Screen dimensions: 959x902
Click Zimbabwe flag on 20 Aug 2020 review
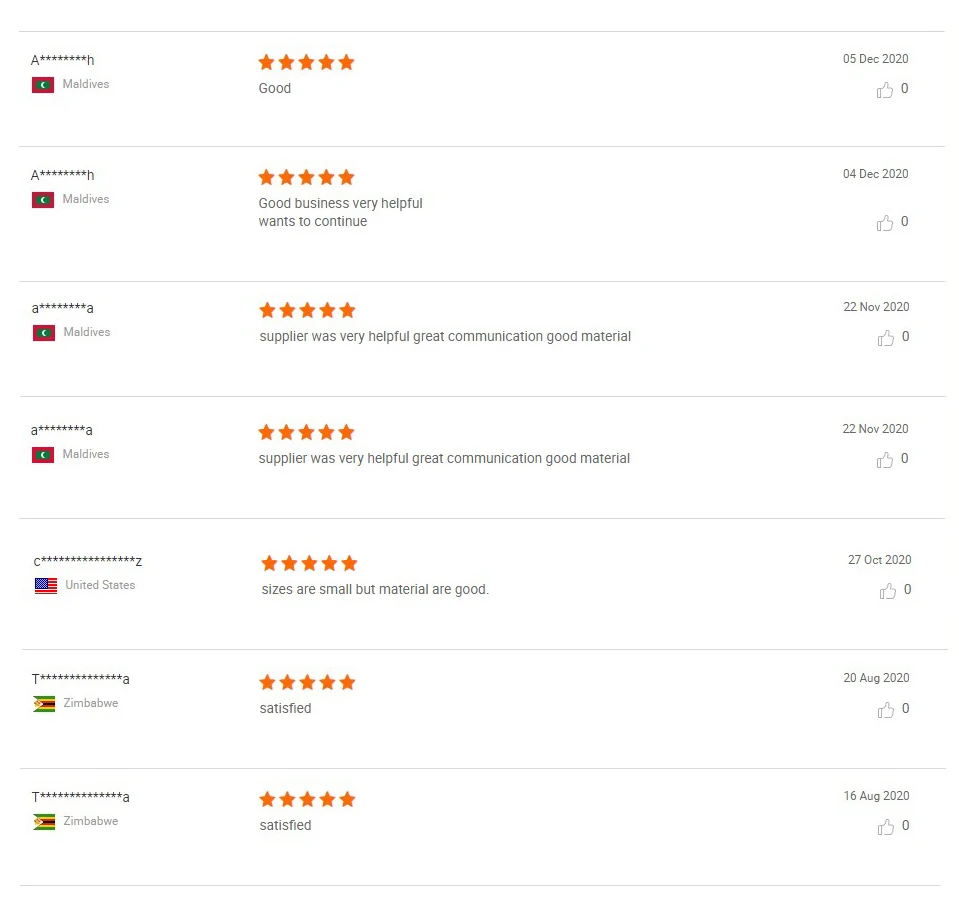coord(44,704)
